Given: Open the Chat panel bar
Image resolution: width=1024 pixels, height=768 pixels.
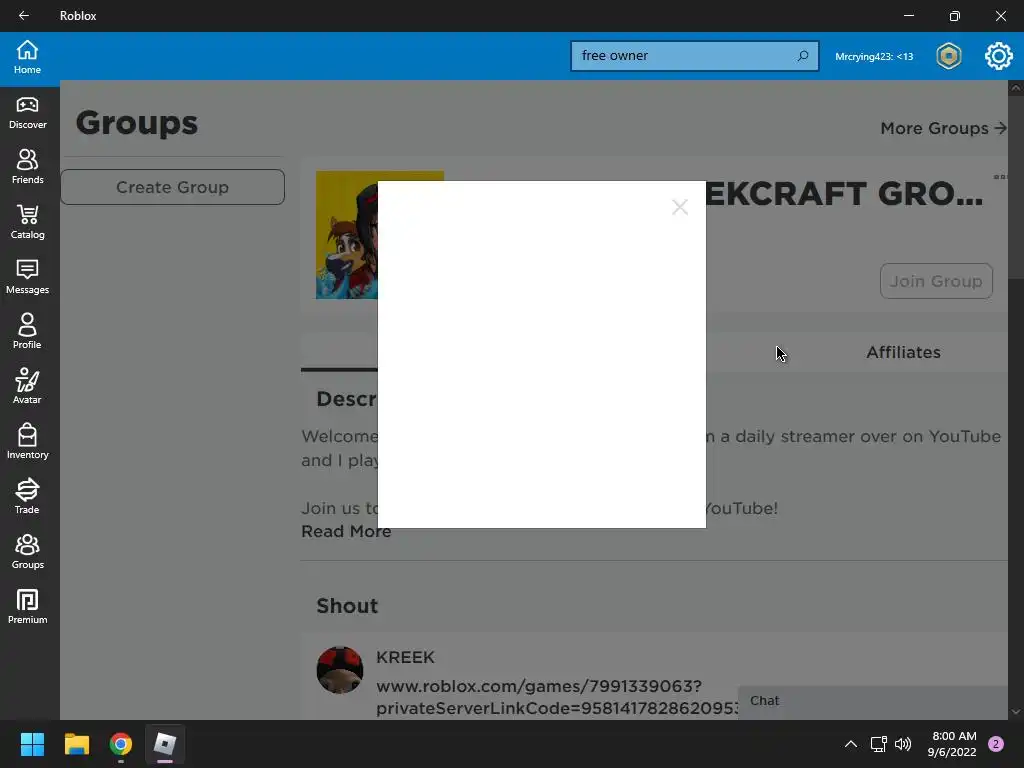Looking at the screenshot, I should (873, 701).
